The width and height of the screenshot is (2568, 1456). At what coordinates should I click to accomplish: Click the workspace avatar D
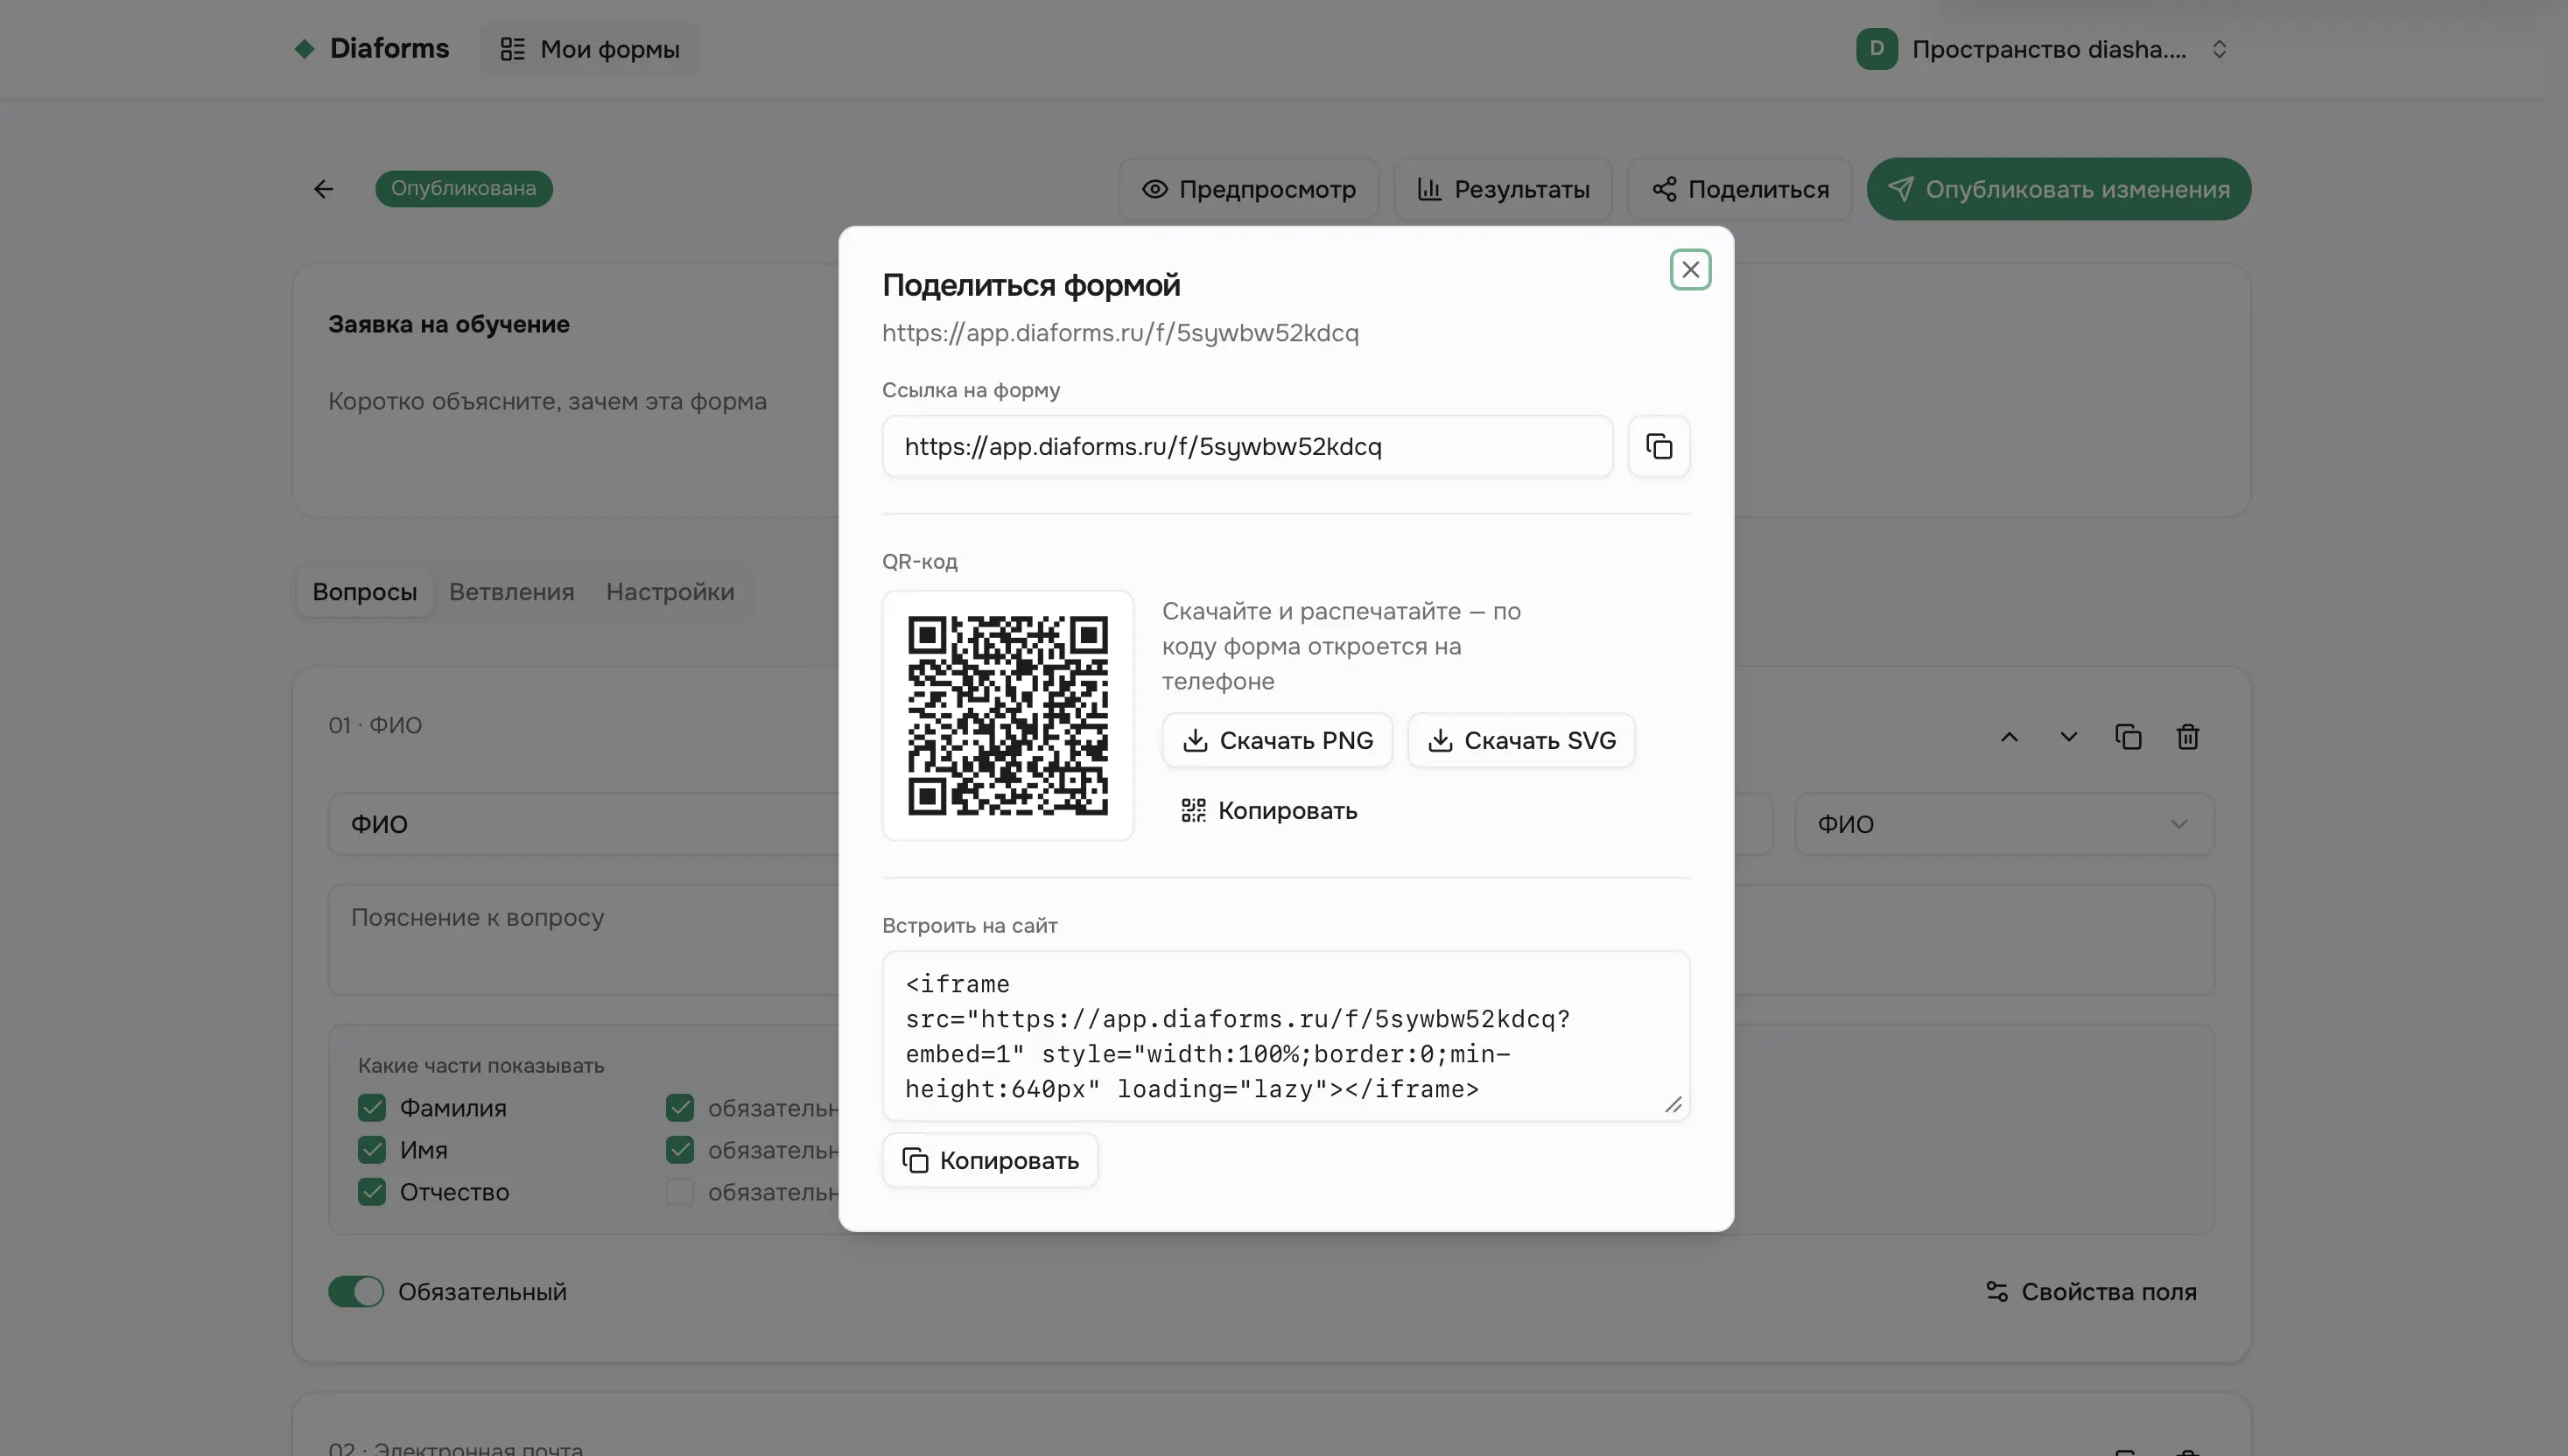click(x=1877, y=49)
